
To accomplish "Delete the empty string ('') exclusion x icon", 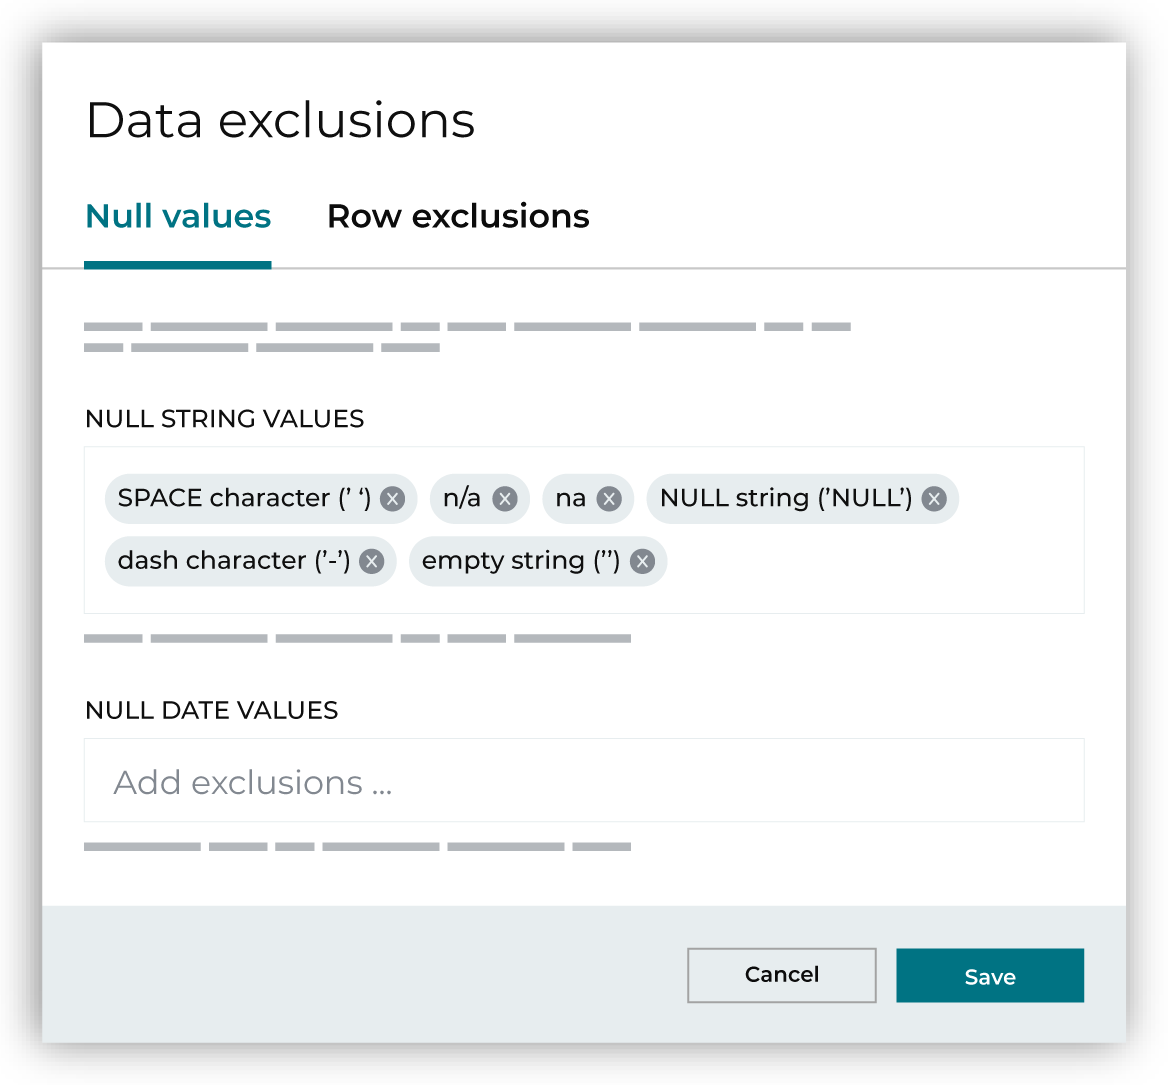I will point(644,562).
